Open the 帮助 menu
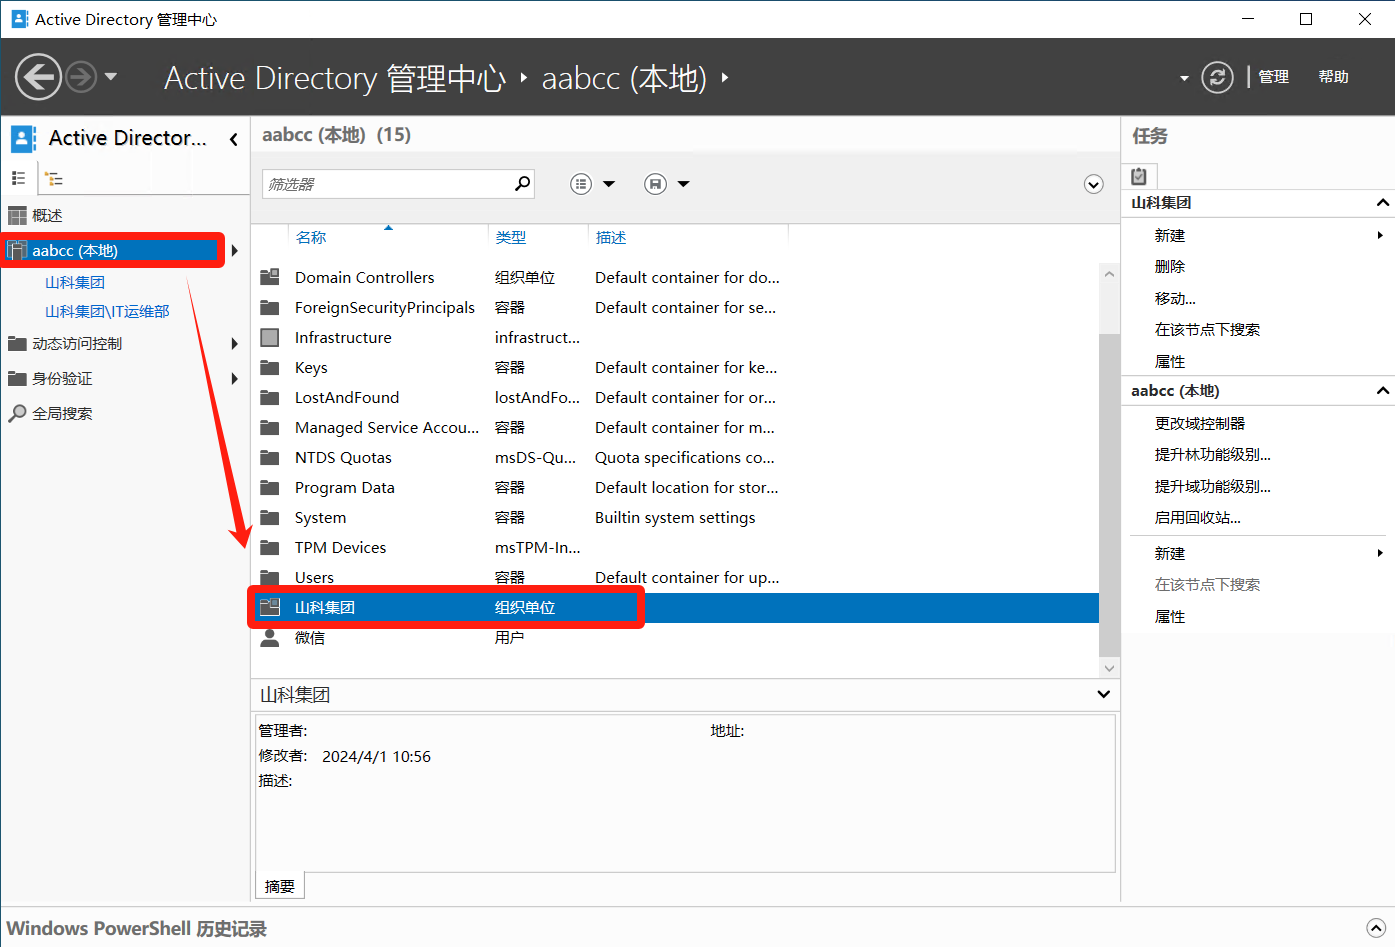The height and width of the screenshot is (947, 1395). point(1333,77)
